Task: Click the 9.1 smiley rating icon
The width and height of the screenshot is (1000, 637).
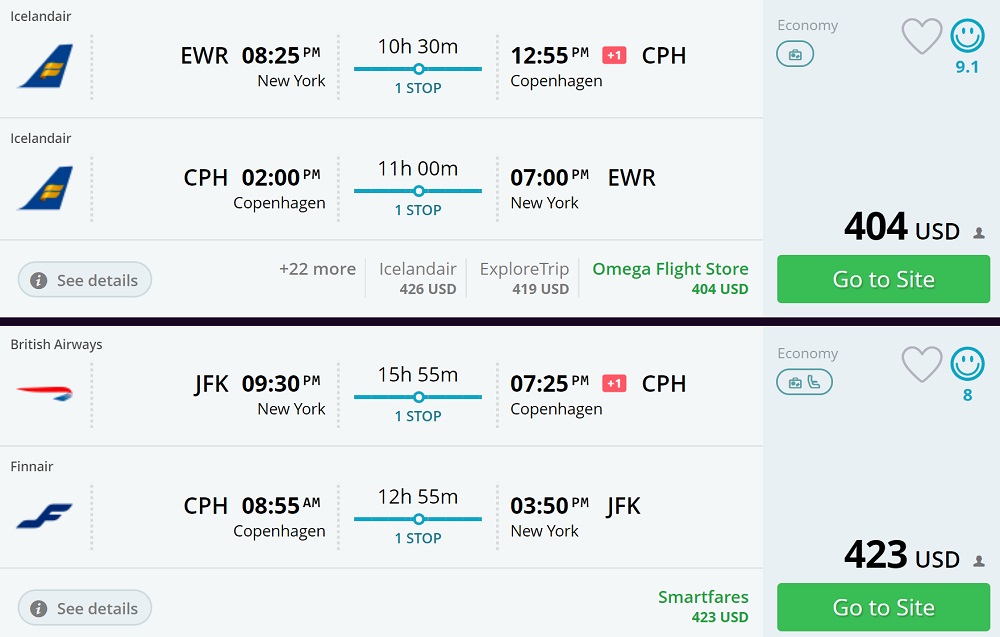Action: tap(967, 37)
